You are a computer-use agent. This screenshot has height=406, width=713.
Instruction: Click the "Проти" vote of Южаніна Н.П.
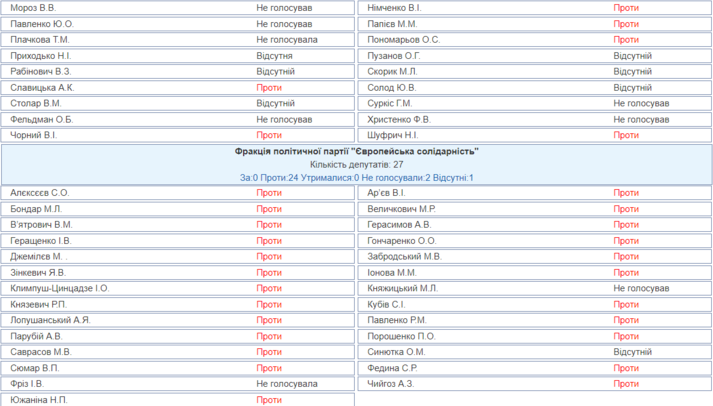pyautogui.click(x=269, y=400)
